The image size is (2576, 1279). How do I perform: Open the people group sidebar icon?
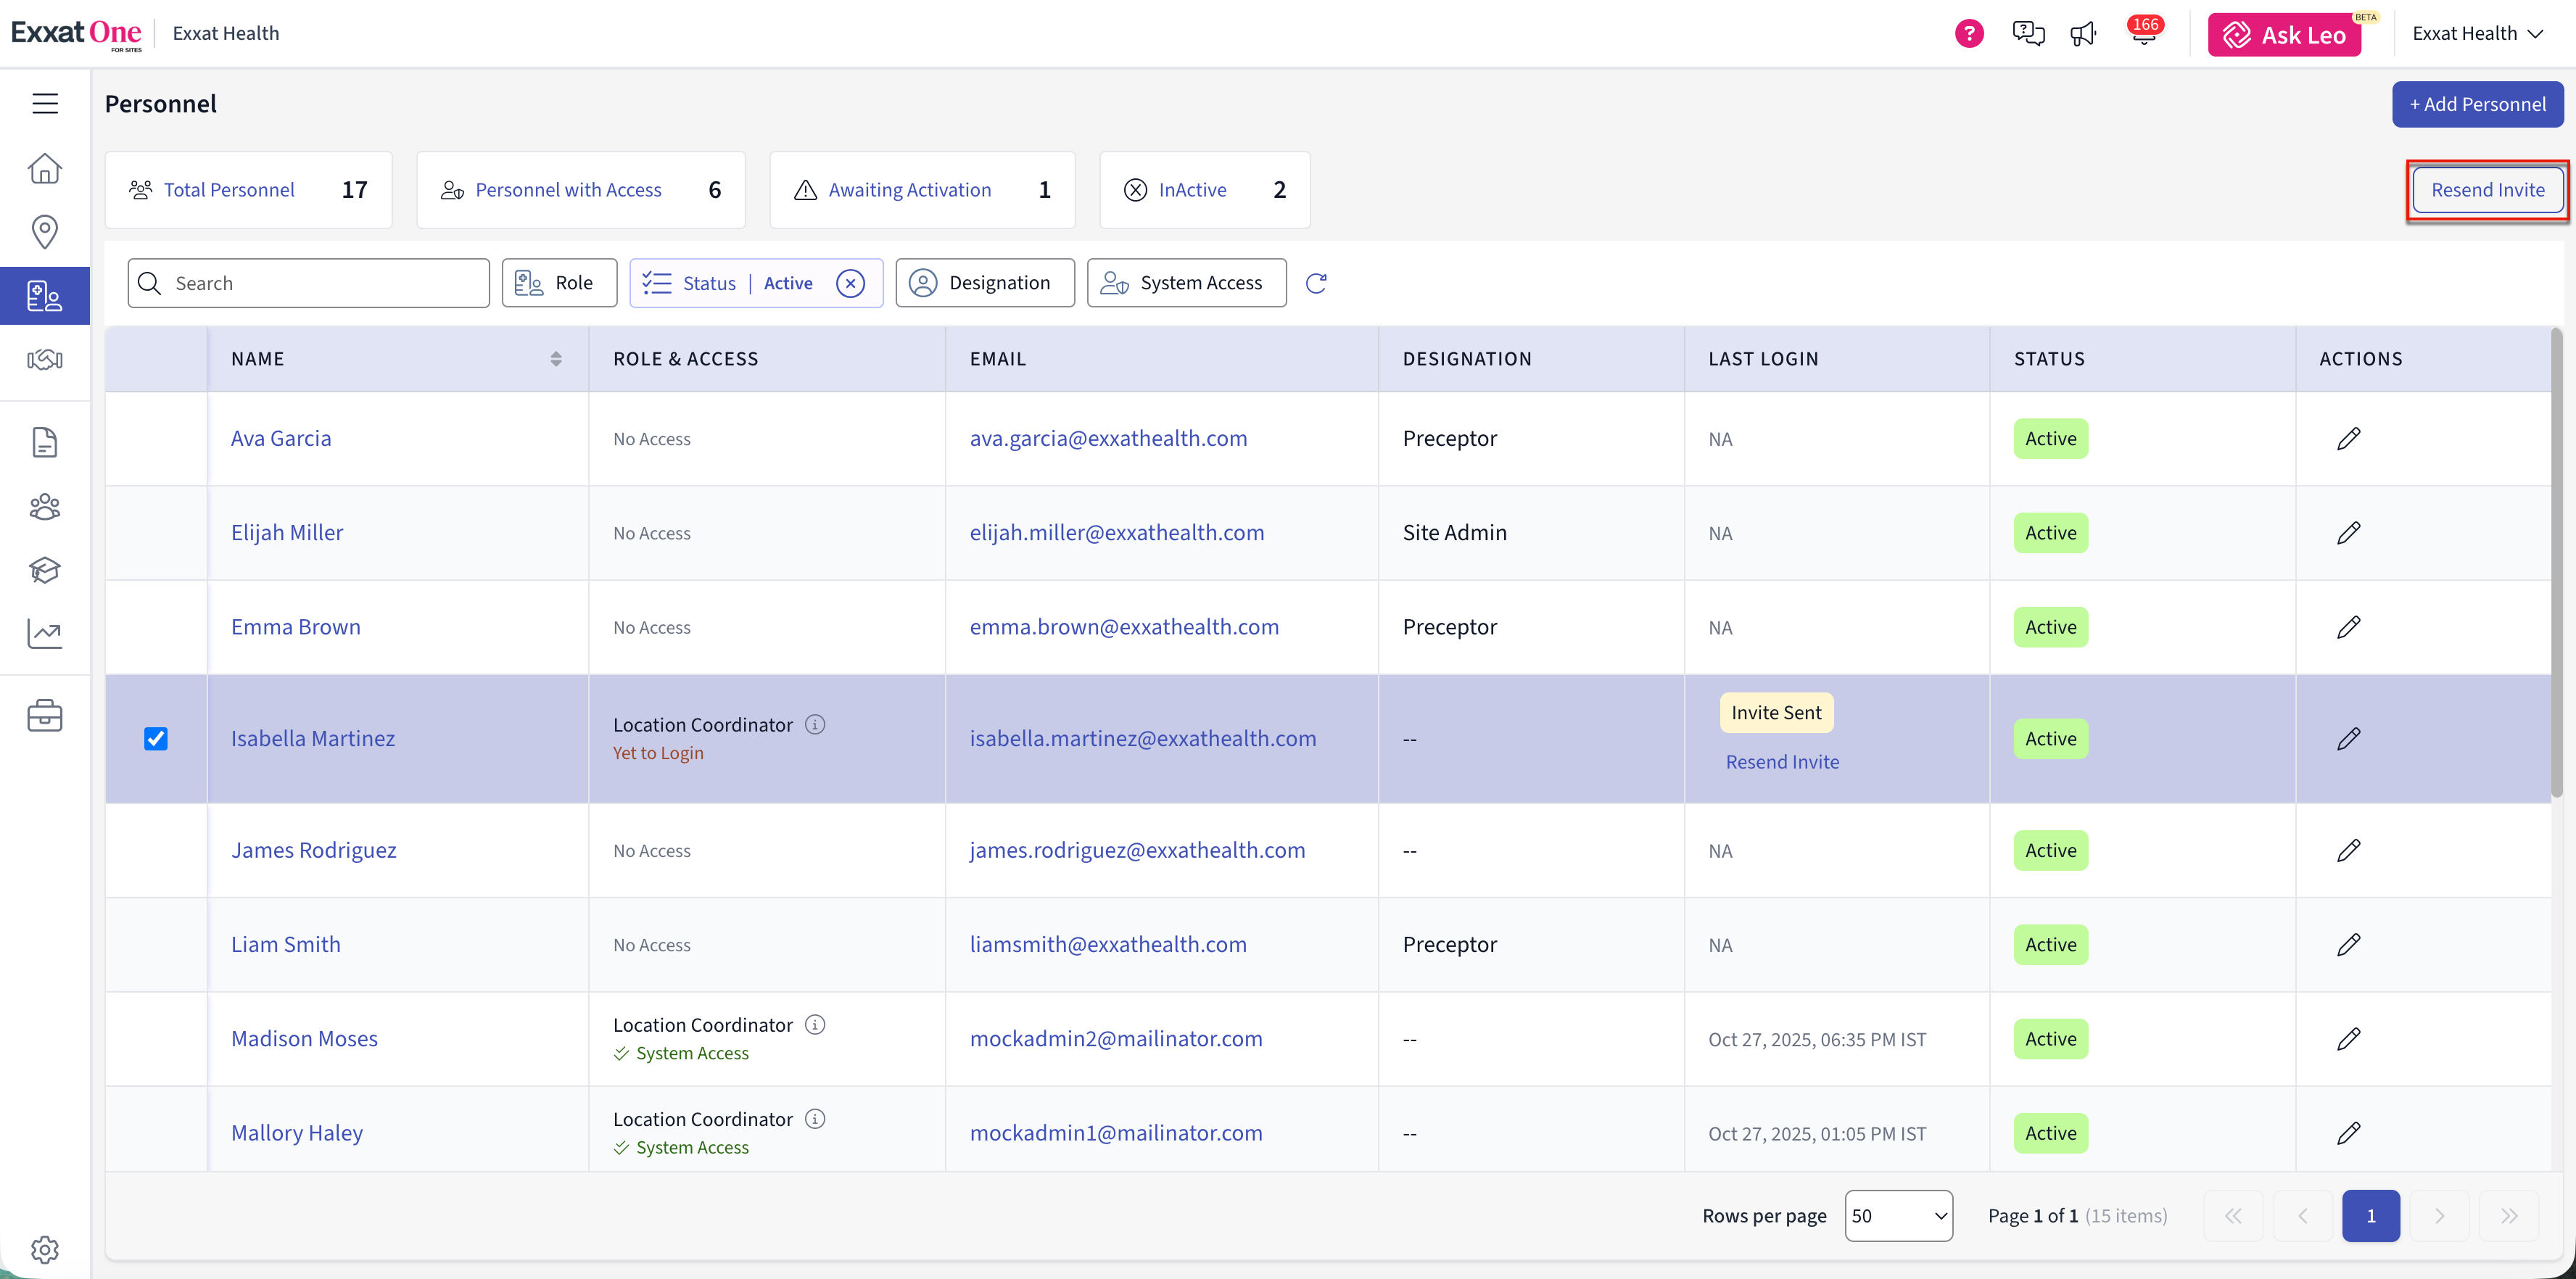click(x=45, y=507)
